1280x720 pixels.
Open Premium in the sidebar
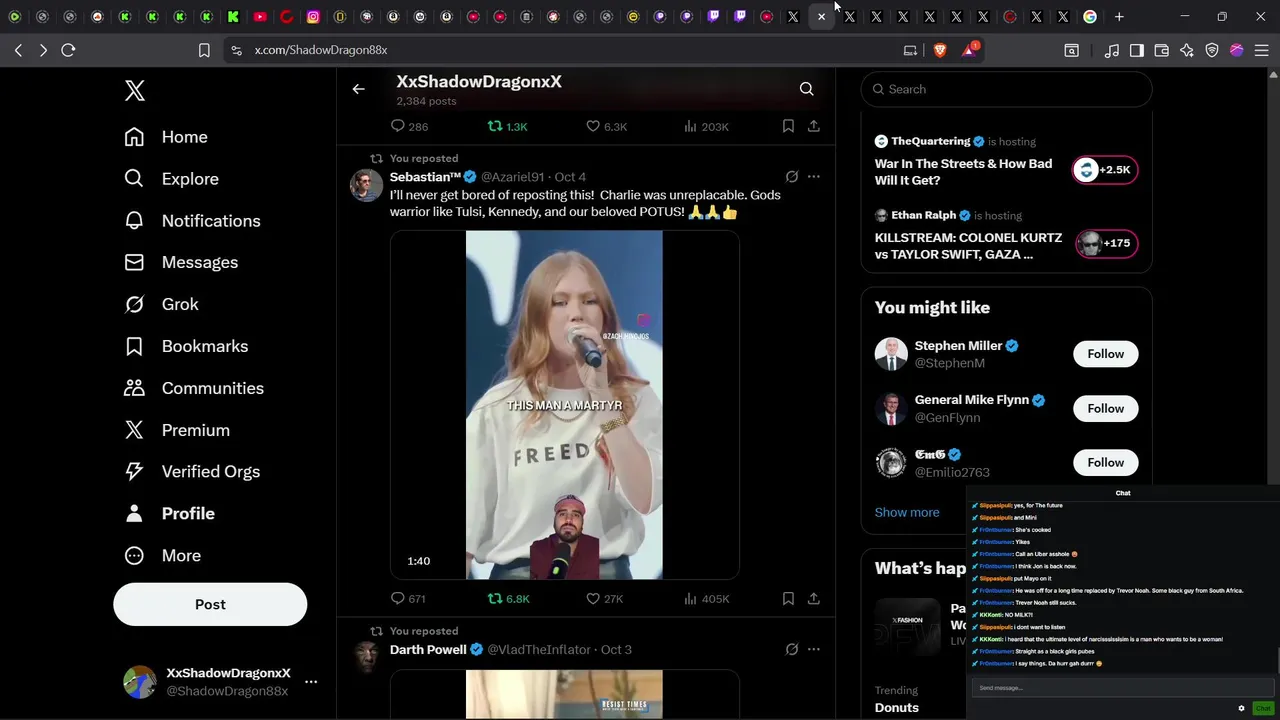(177, 430)
